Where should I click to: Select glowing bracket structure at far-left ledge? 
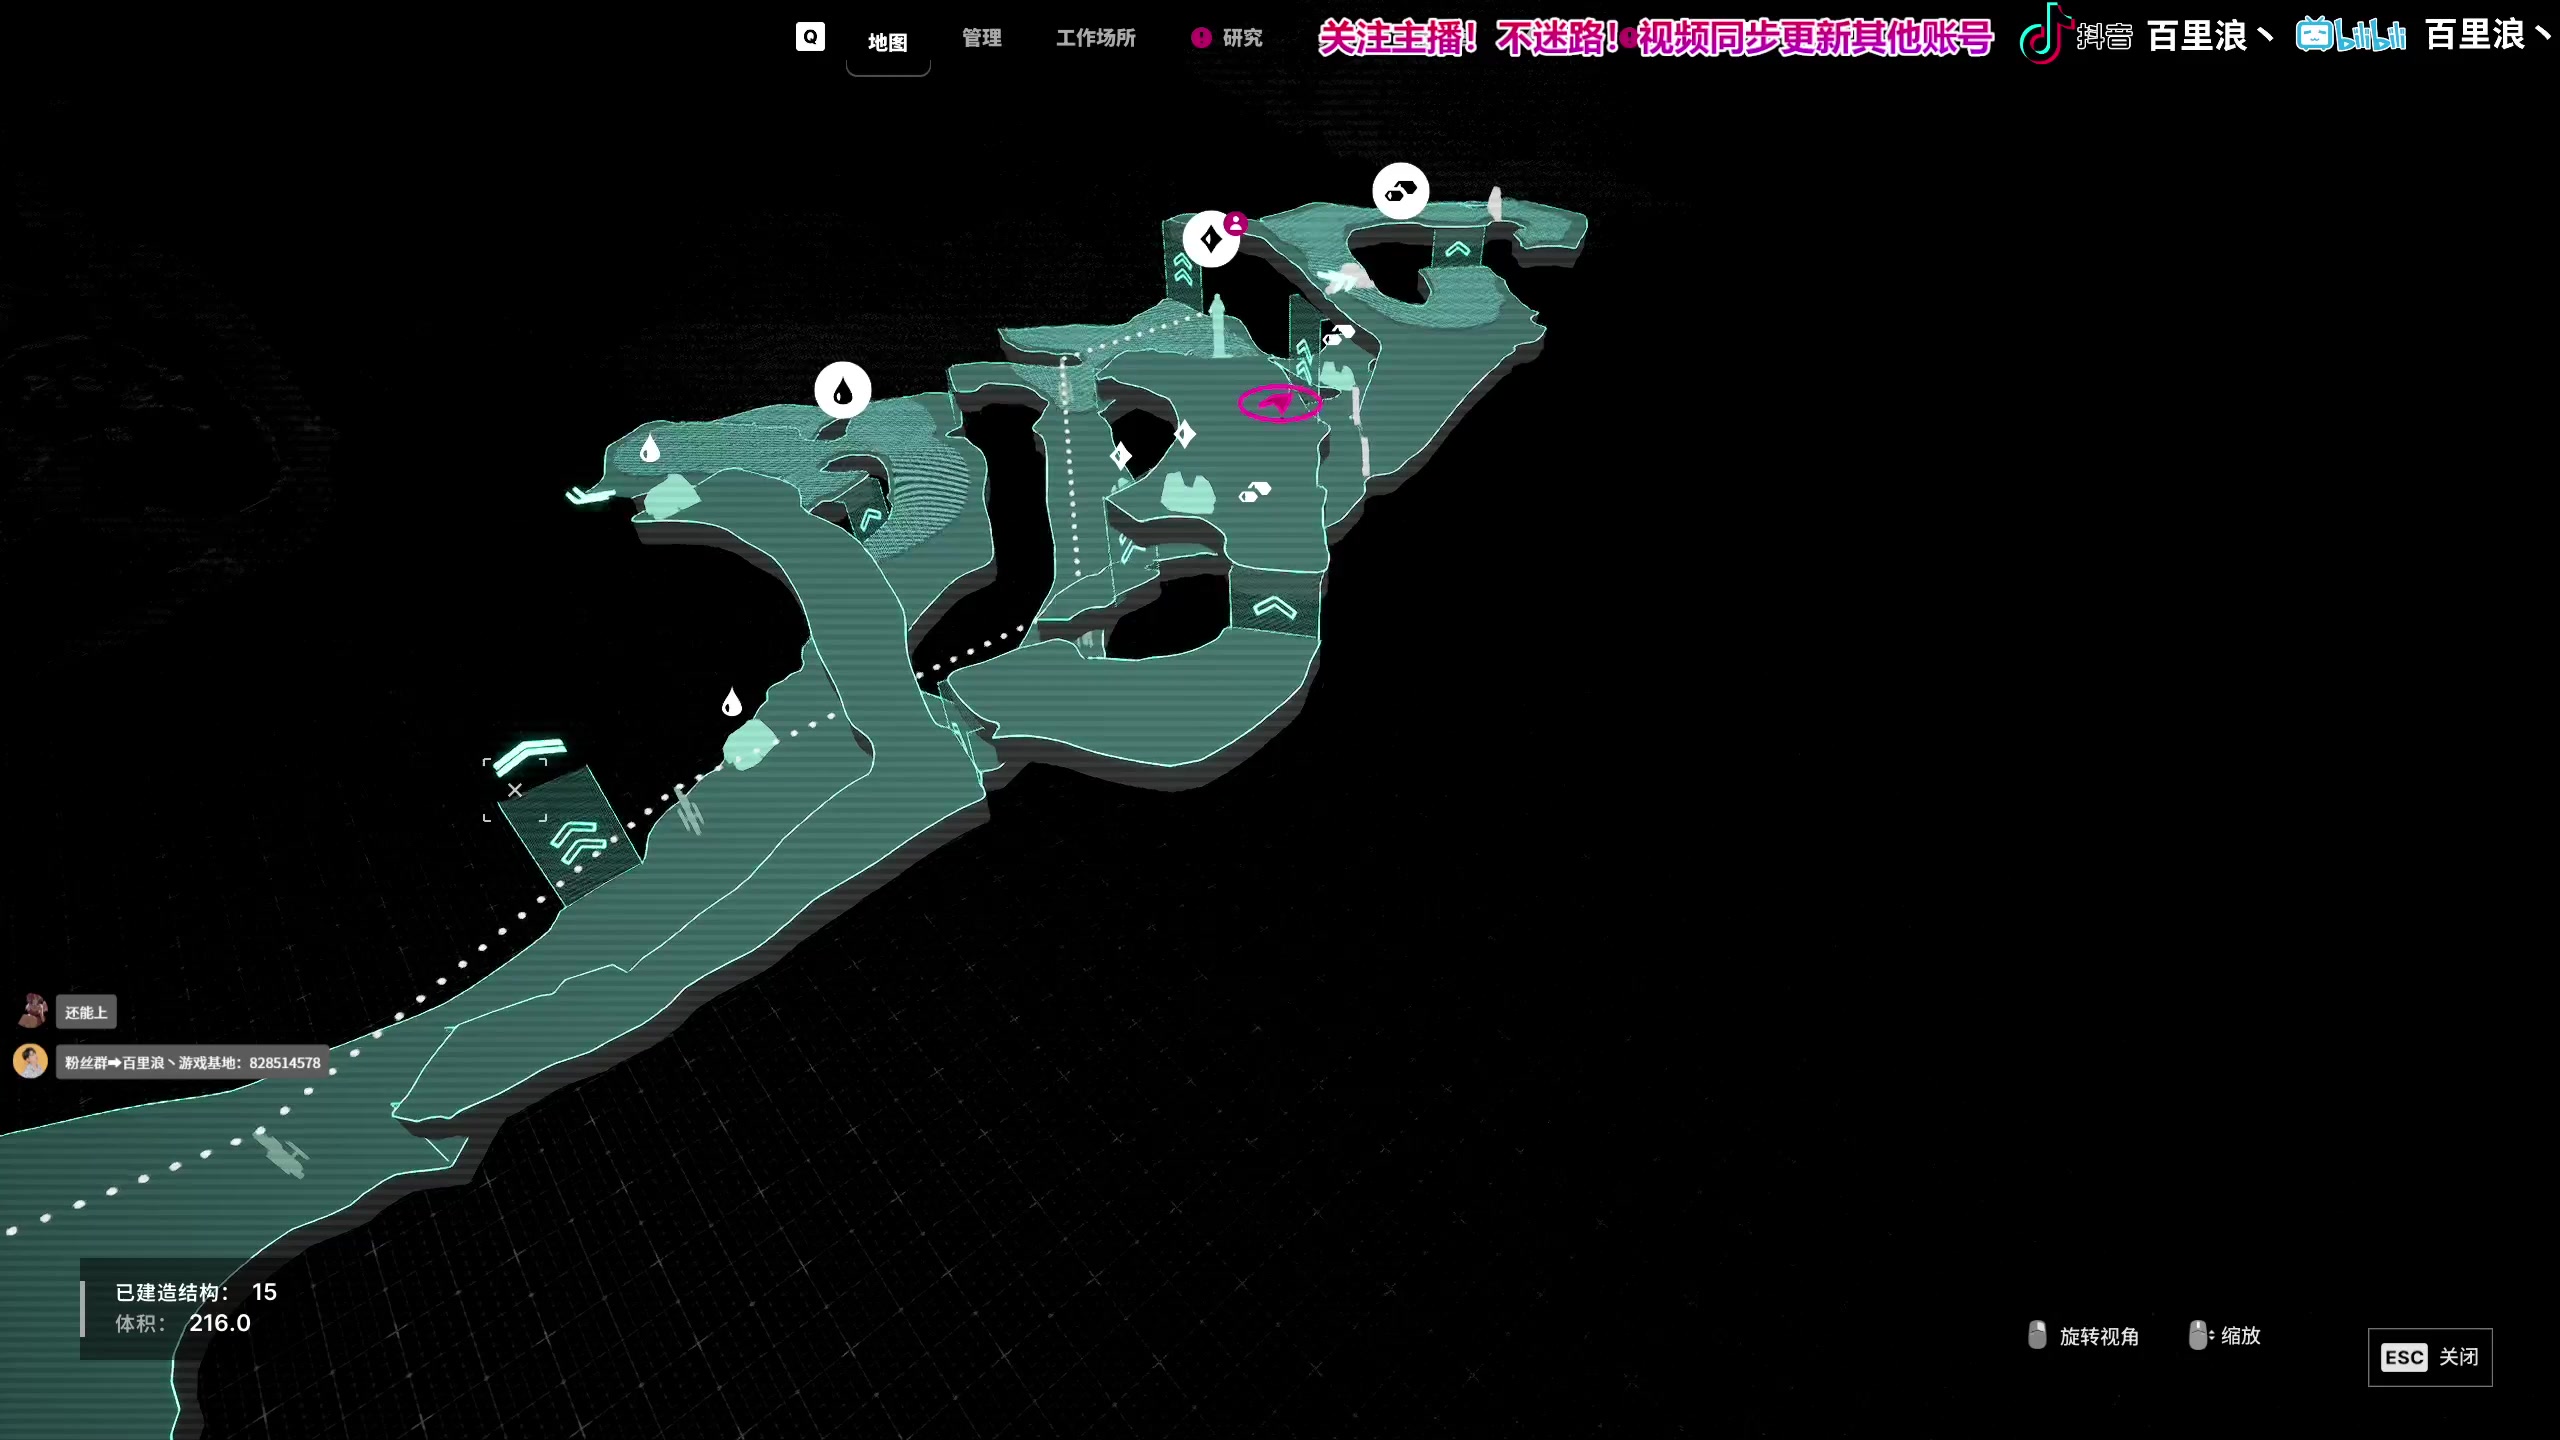click(590, 495)
